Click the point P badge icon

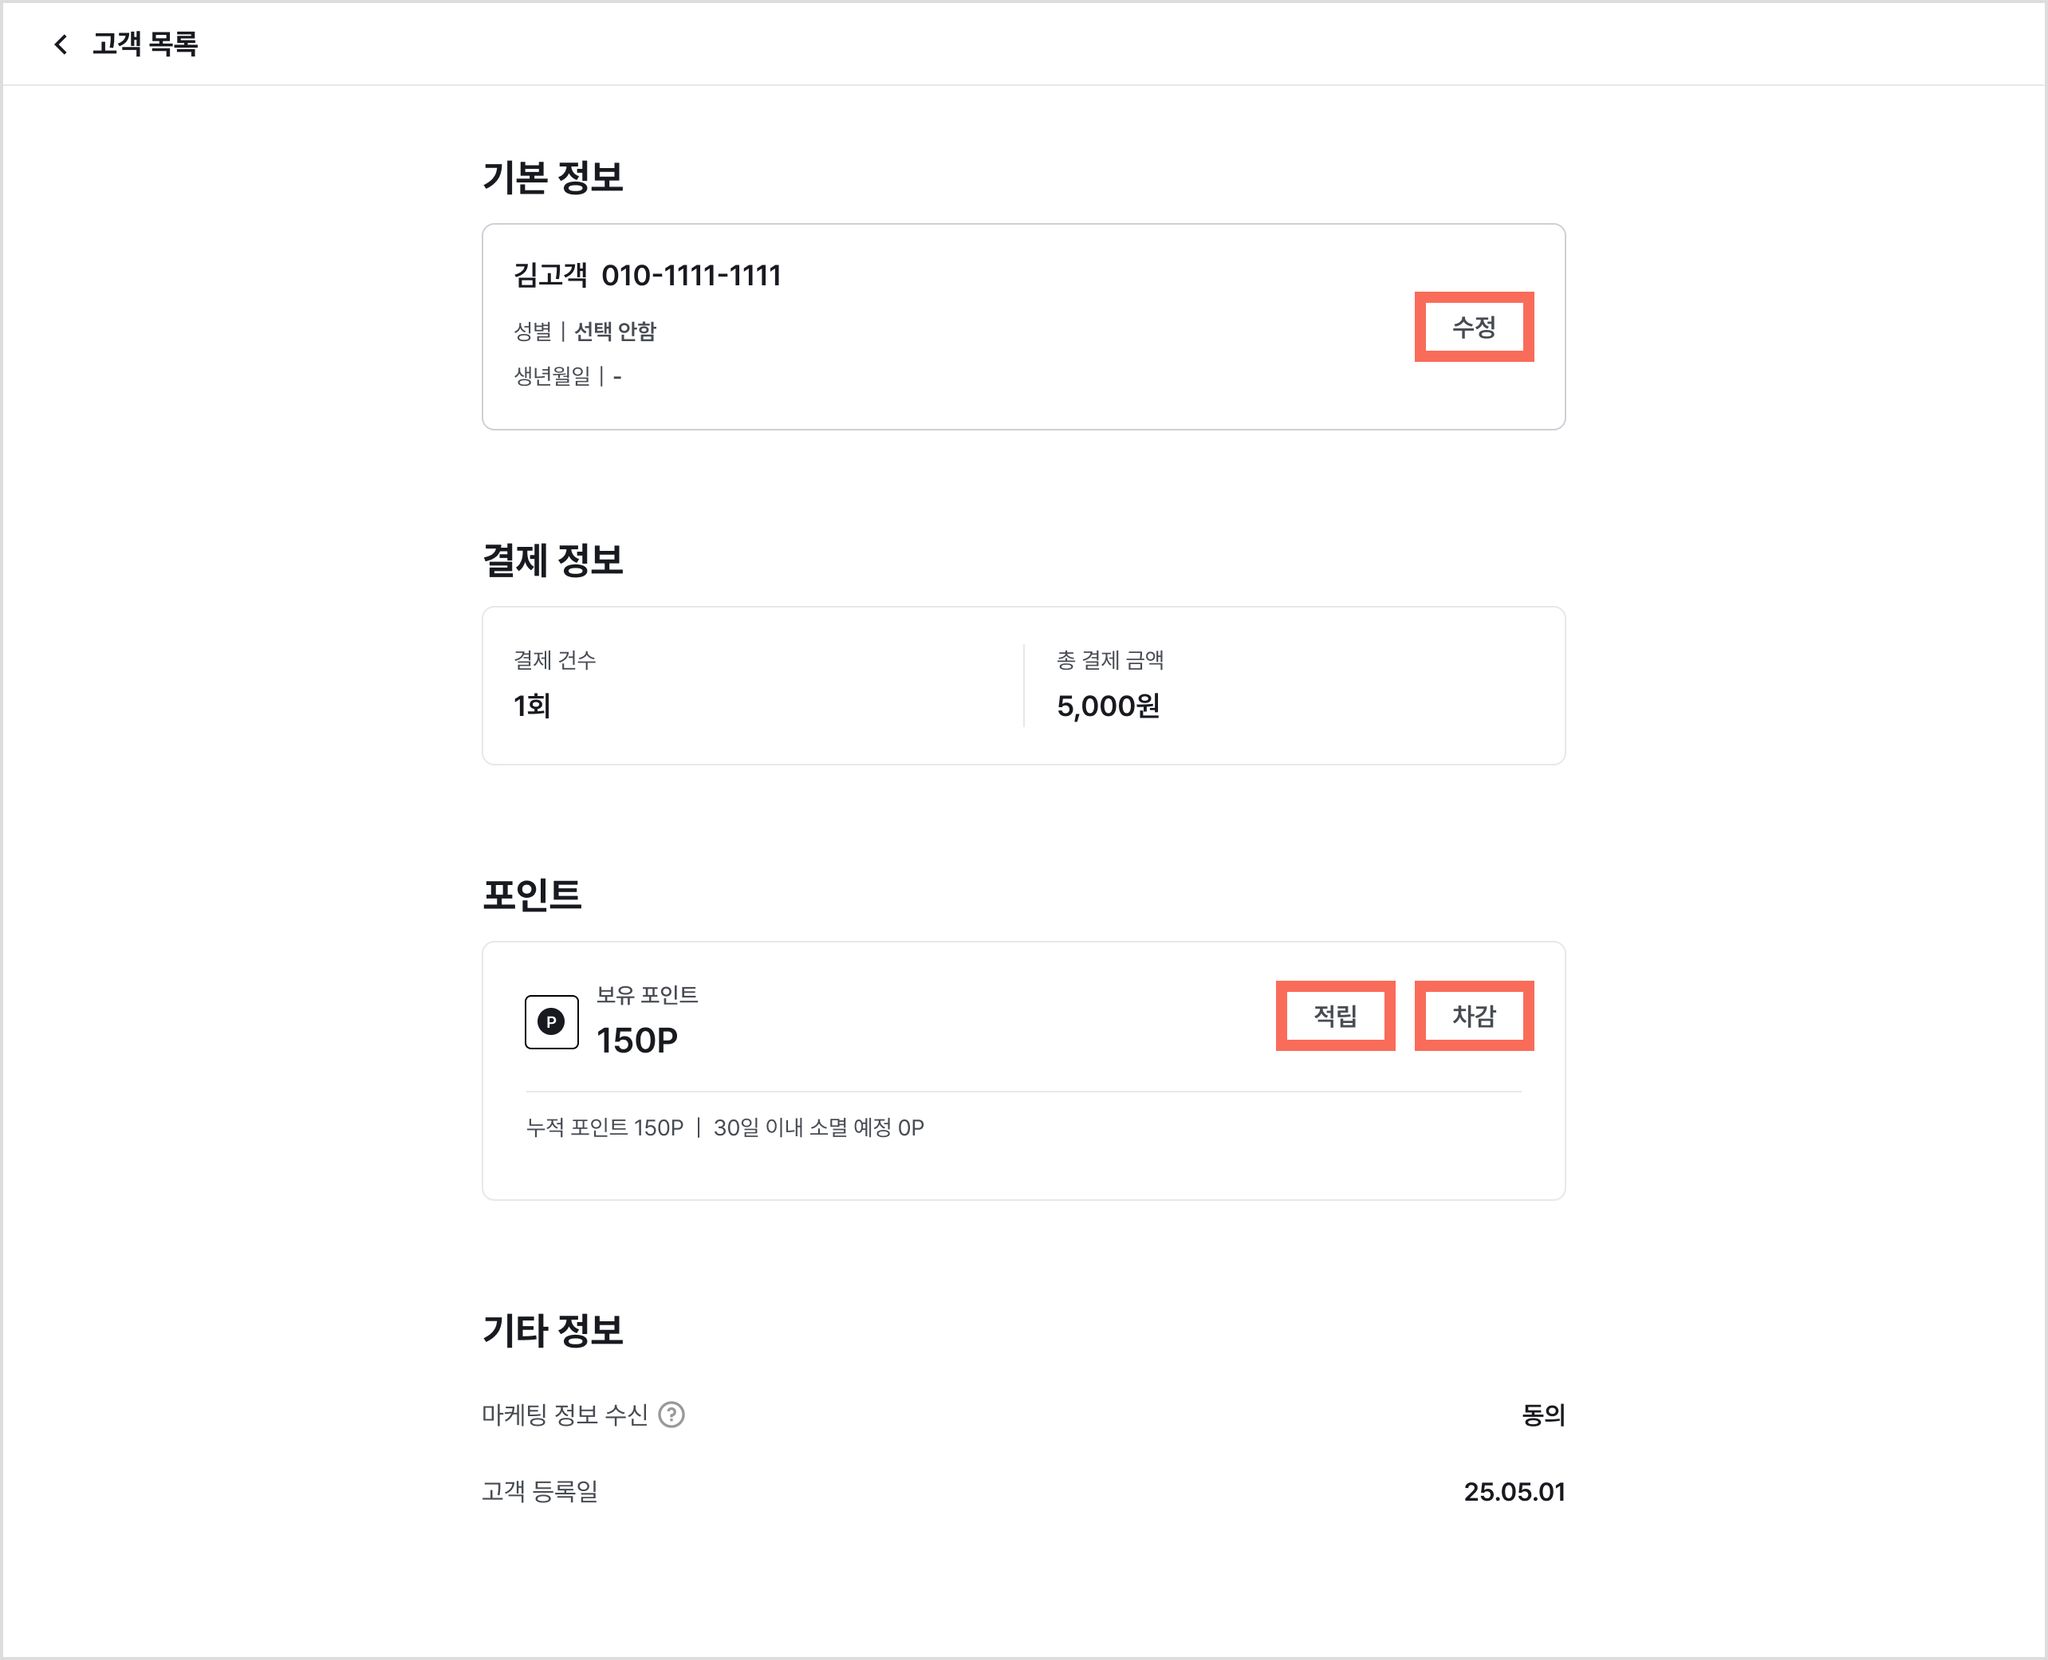click(x=552, y=1022)
